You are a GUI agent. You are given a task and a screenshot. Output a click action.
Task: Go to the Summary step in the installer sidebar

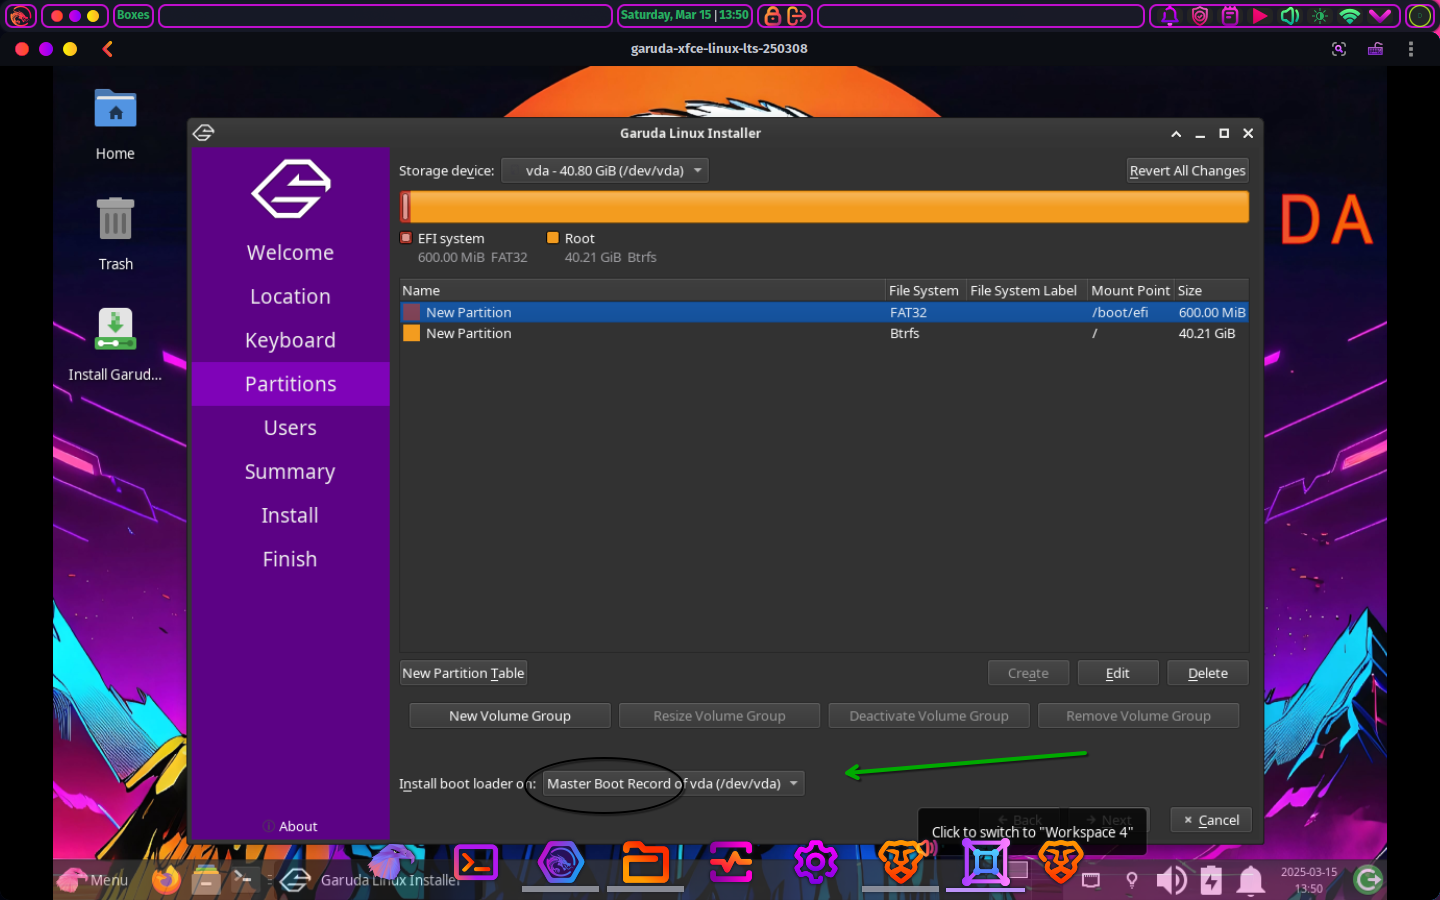[290, 472]
